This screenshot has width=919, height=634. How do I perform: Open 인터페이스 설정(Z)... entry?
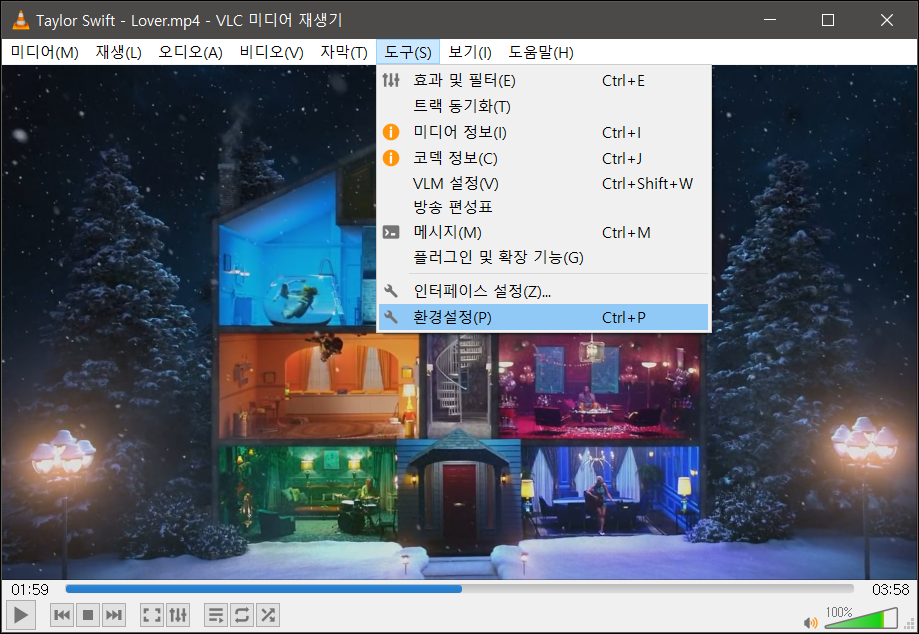[x=543, y=291]
